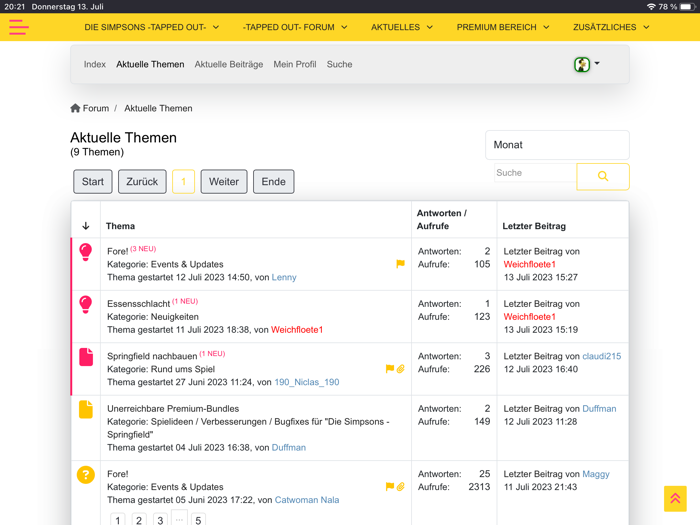Focus the Suche text input field
The width and height of the screenshot is (700, 525).
tap(534, 174)
